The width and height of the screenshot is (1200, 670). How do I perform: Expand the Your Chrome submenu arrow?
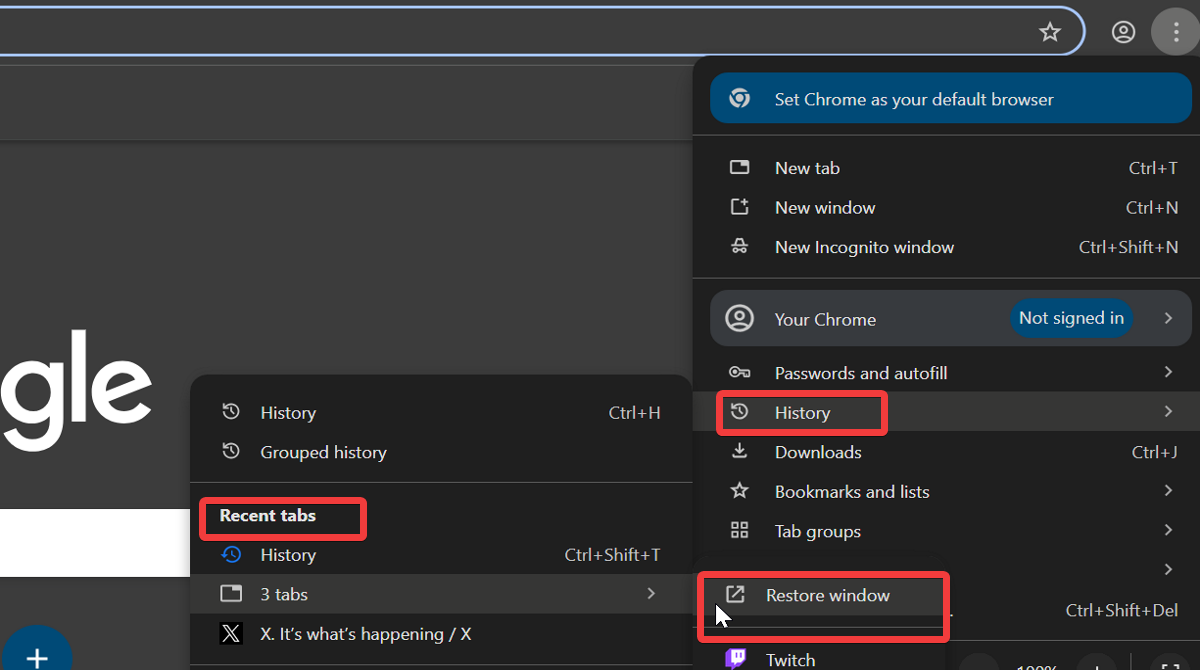click(1168, 319)
